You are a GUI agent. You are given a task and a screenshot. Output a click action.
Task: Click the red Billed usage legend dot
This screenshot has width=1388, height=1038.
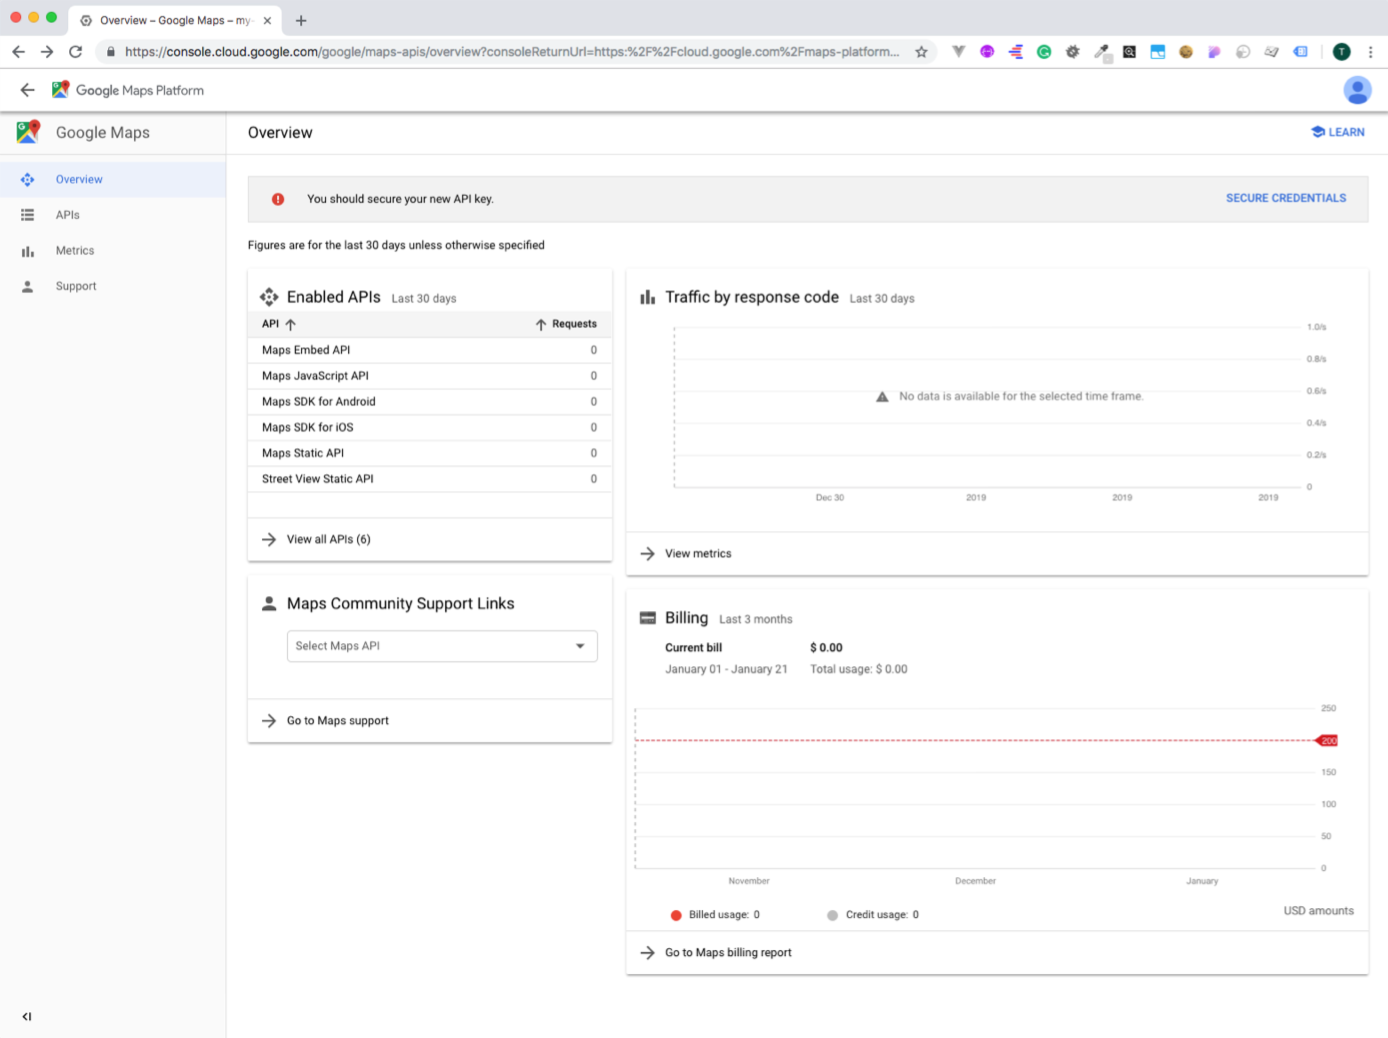click(676, 915)
